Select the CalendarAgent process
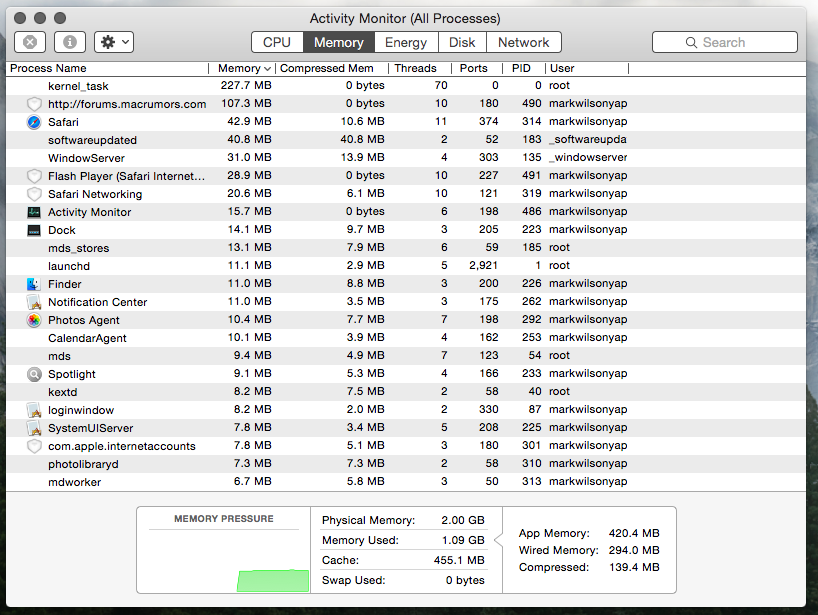818x615 pixels. pos(406,337)
